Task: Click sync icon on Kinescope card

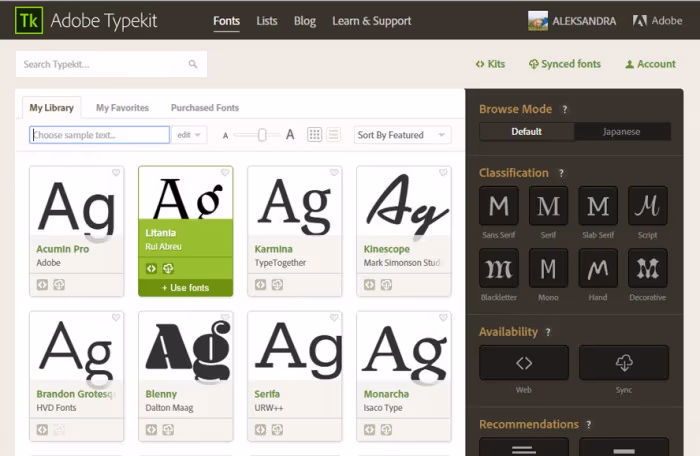Action: (386, 284)
